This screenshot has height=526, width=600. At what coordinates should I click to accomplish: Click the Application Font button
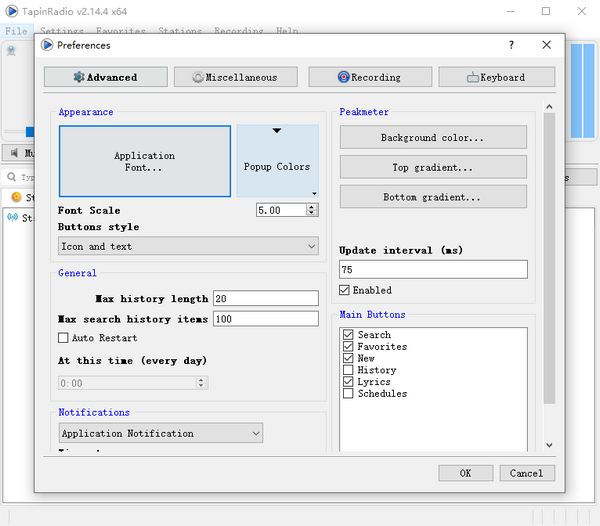(x=145, y=162)
